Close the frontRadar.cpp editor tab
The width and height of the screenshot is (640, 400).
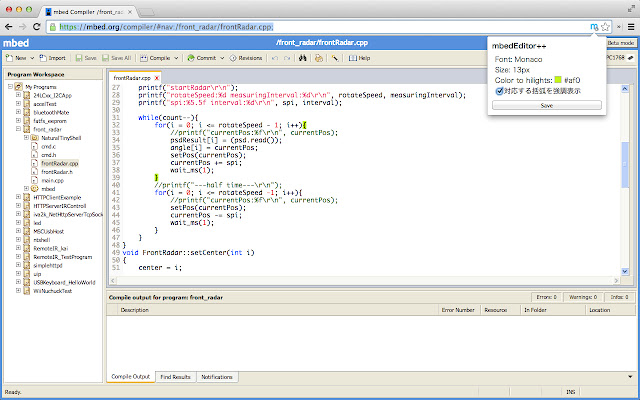pos(157,77)
